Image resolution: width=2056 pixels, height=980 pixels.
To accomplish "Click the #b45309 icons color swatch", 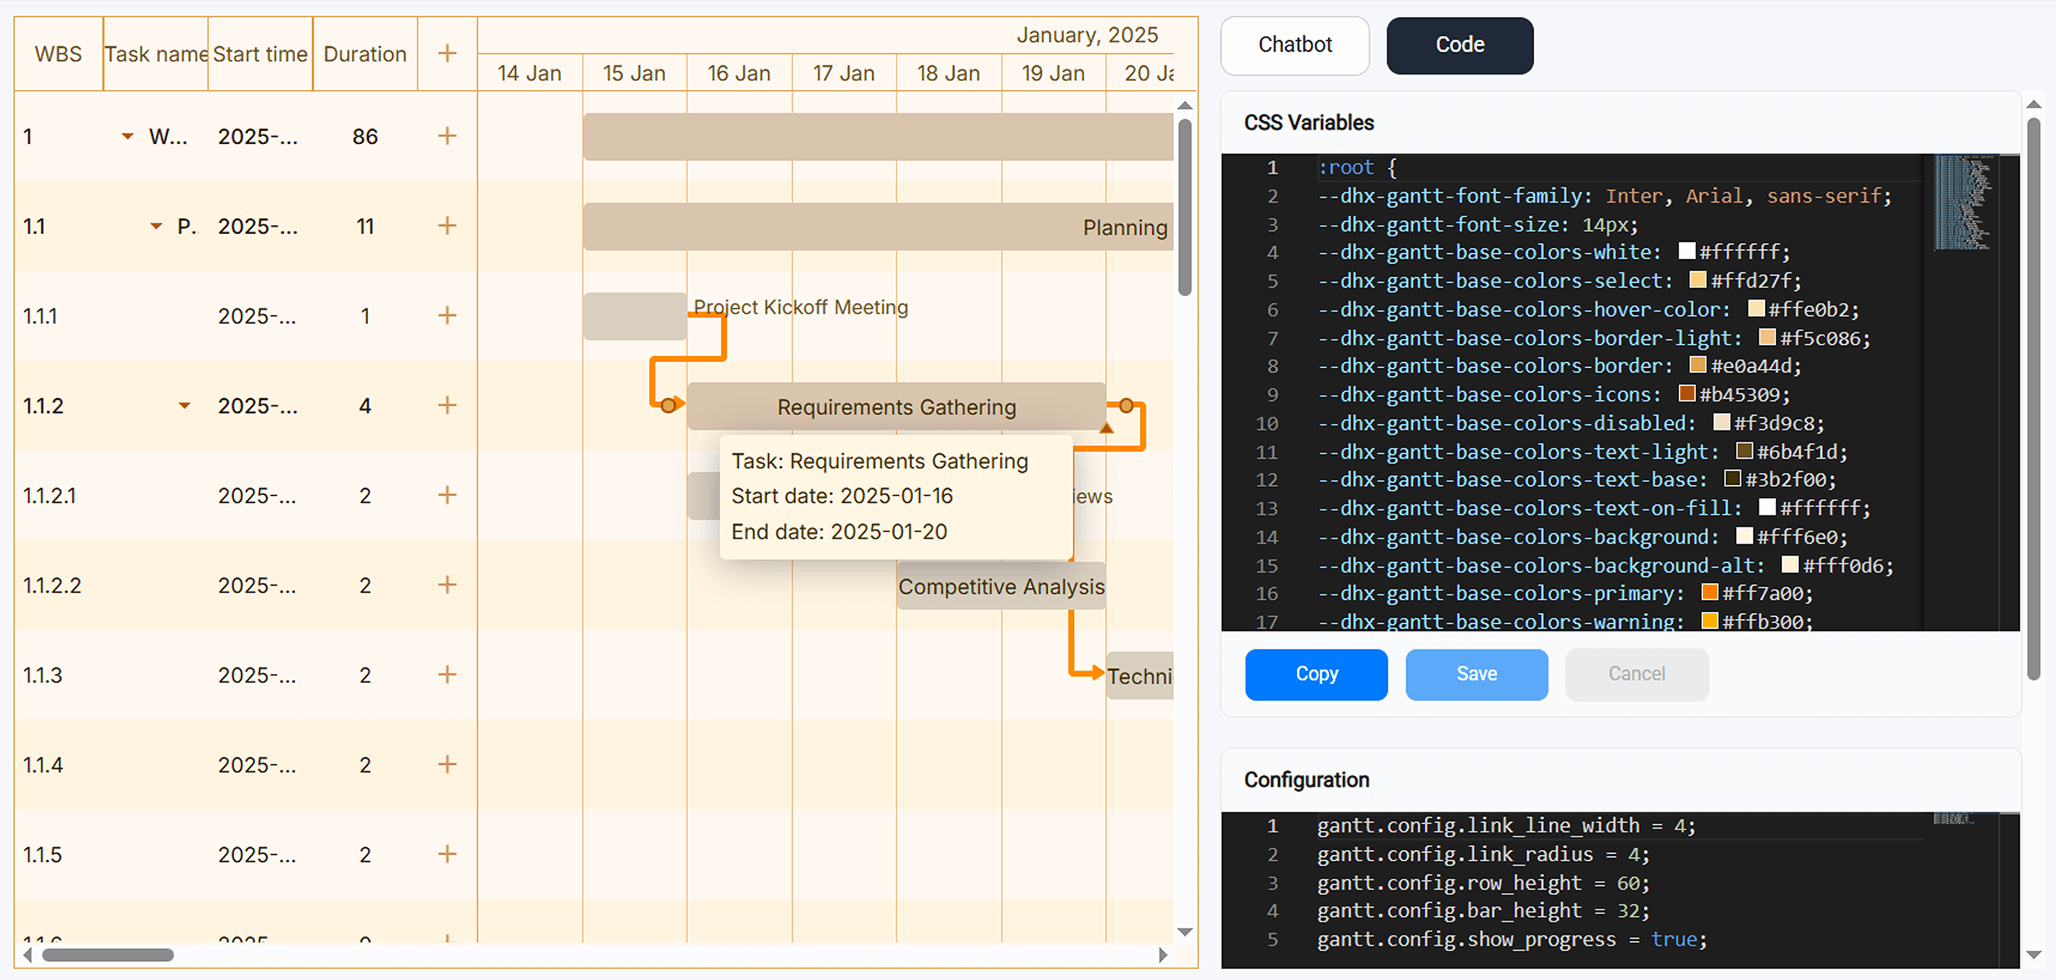I will (1687, 394).
